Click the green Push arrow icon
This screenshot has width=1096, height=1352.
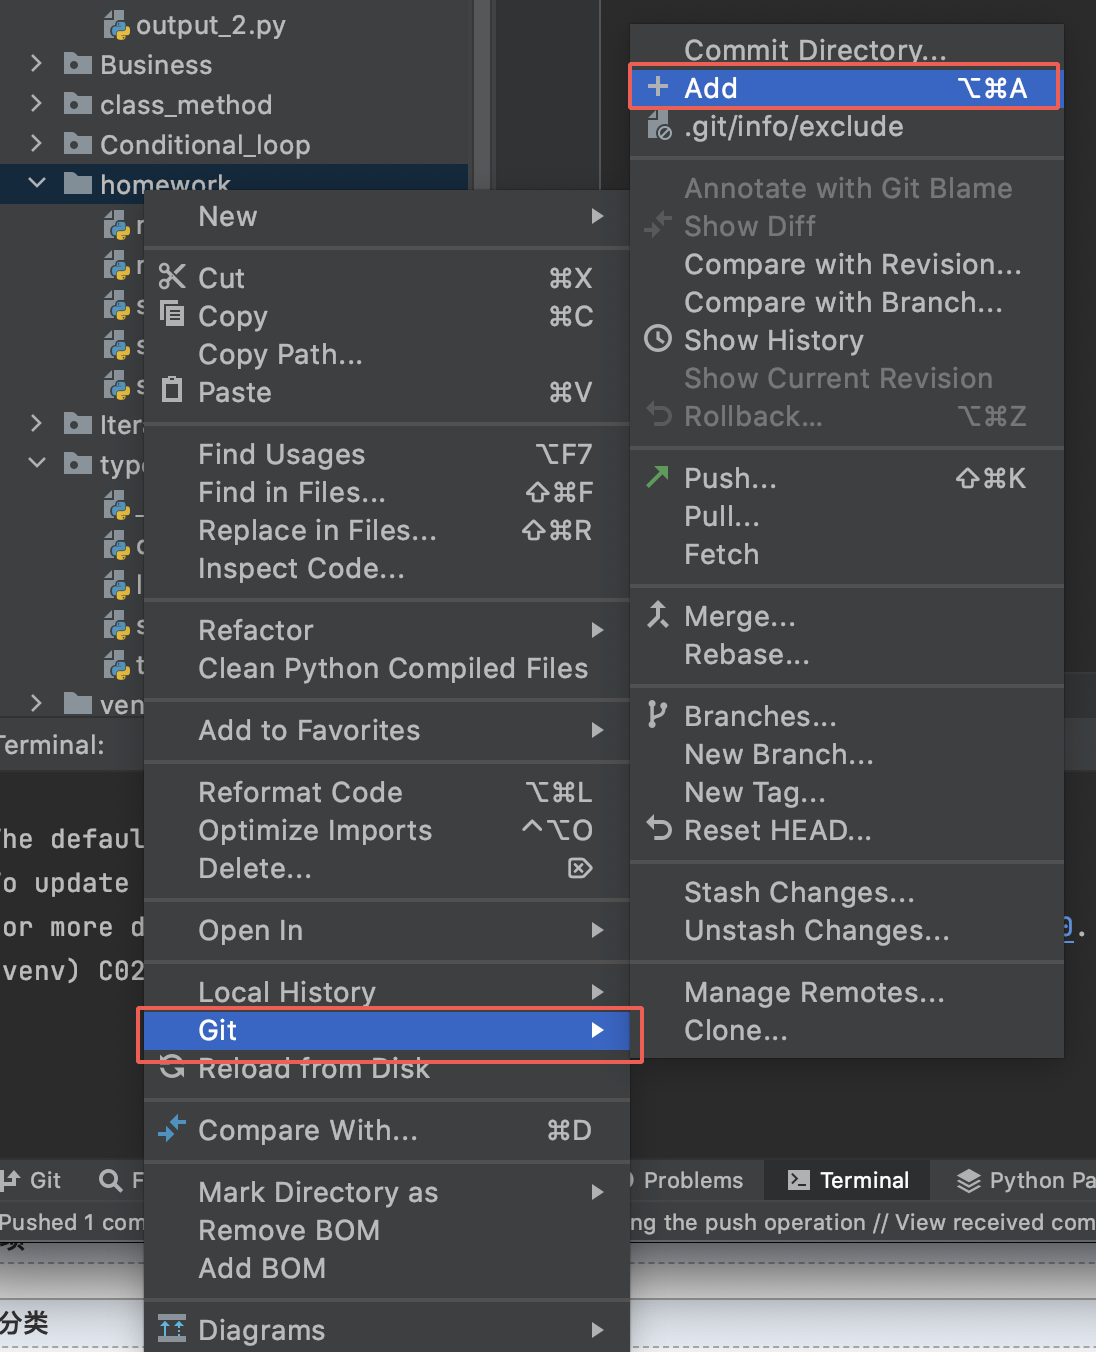pyautogui.click(x=657, y=477)
